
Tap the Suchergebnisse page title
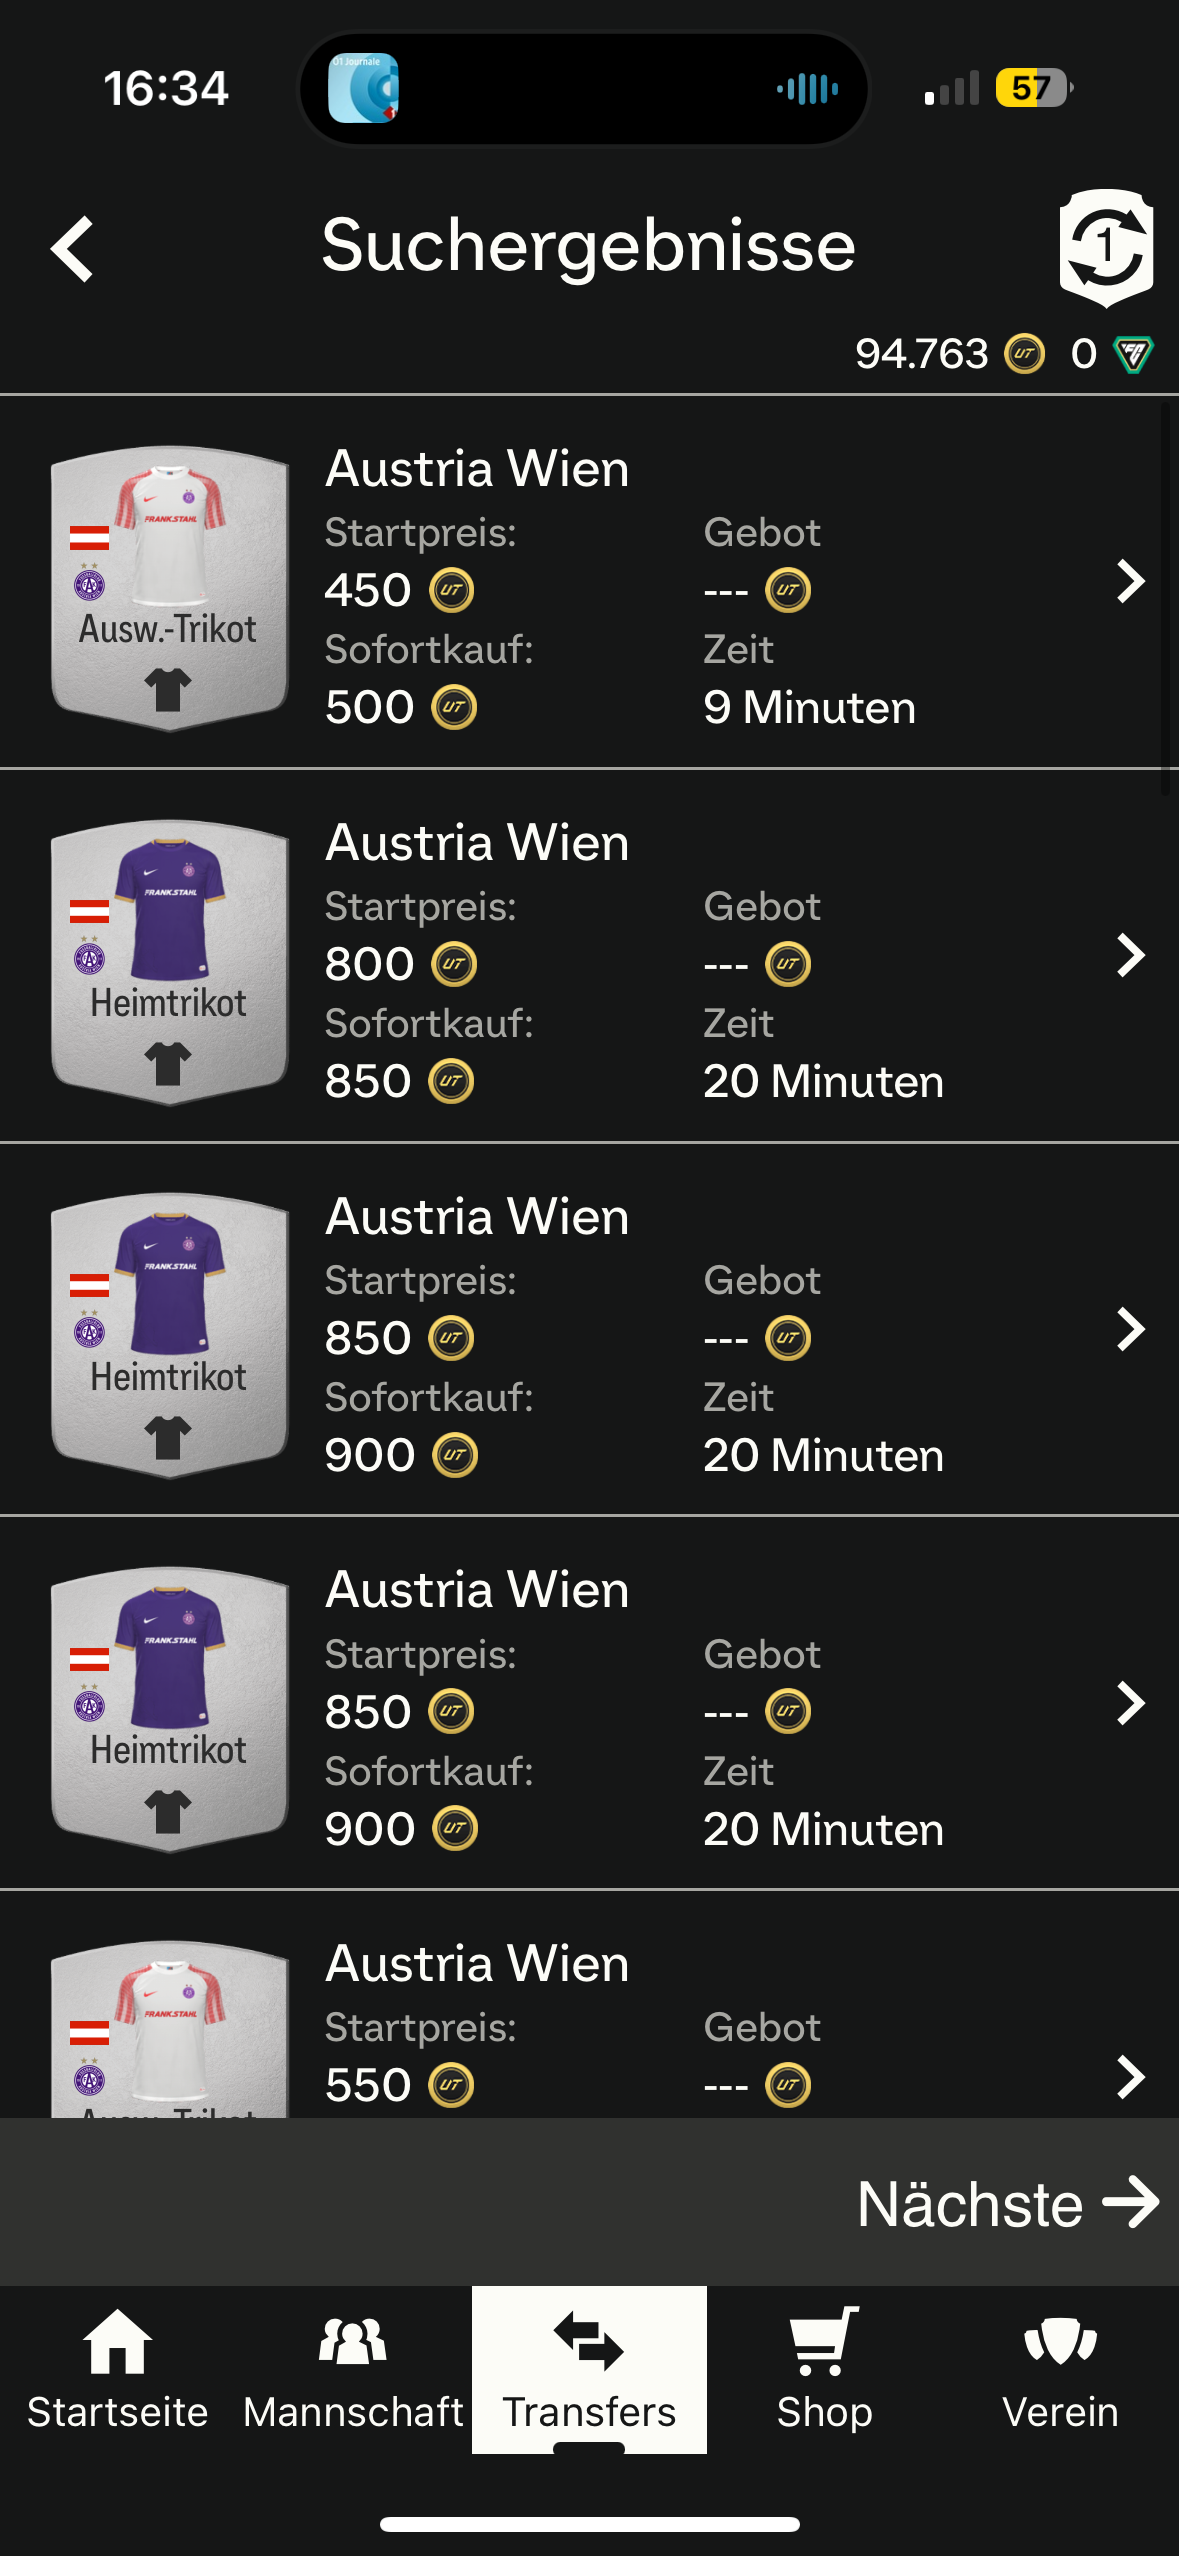tap(588, 246)
